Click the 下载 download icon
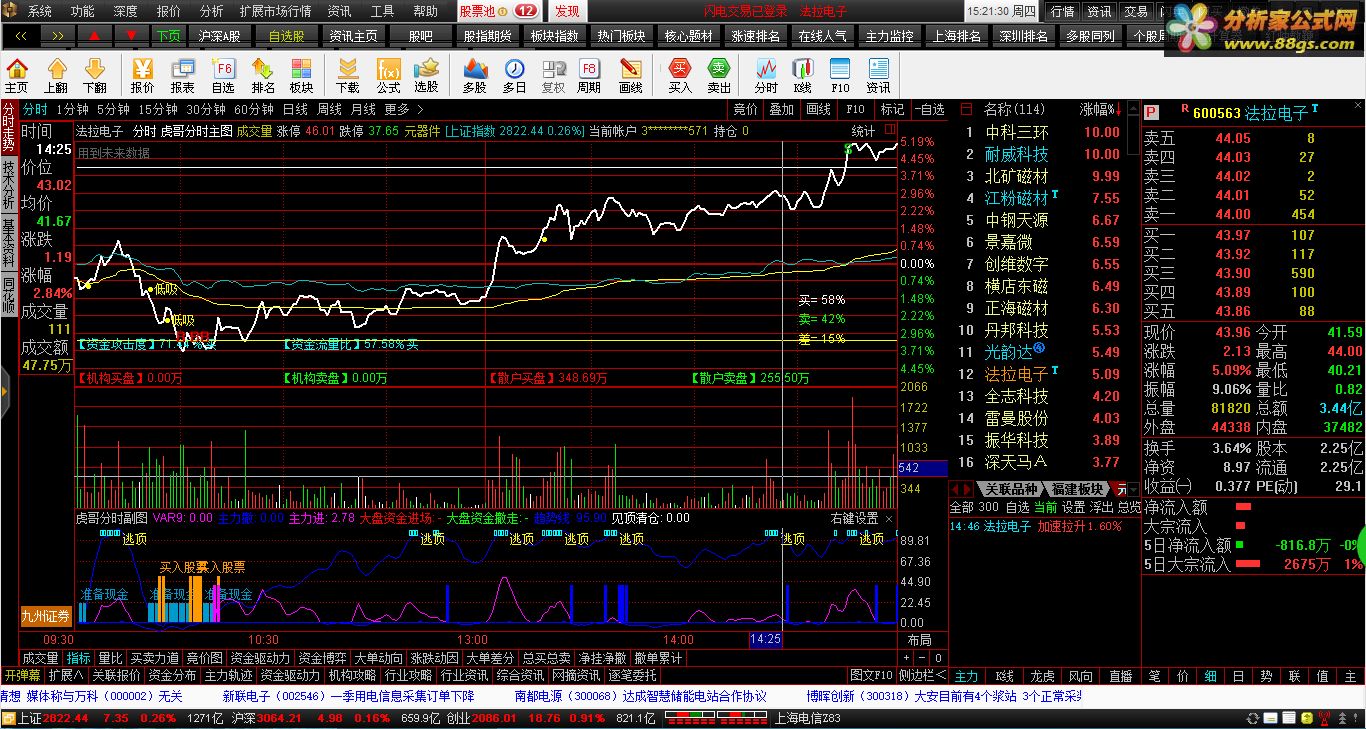The height and width of the screenshot is (729, 1366). coord(348,76)
